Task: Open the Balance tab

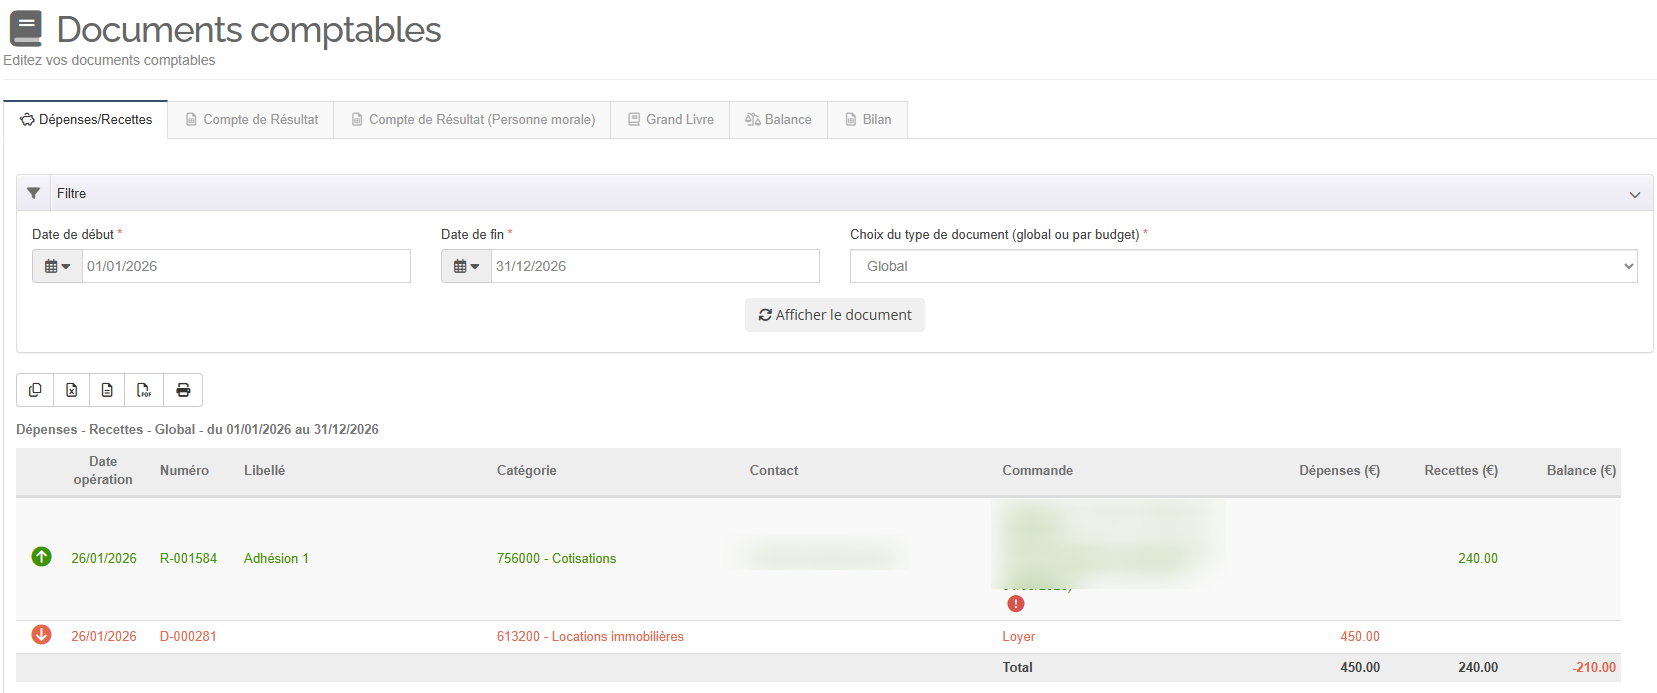Action: (778, 120)
